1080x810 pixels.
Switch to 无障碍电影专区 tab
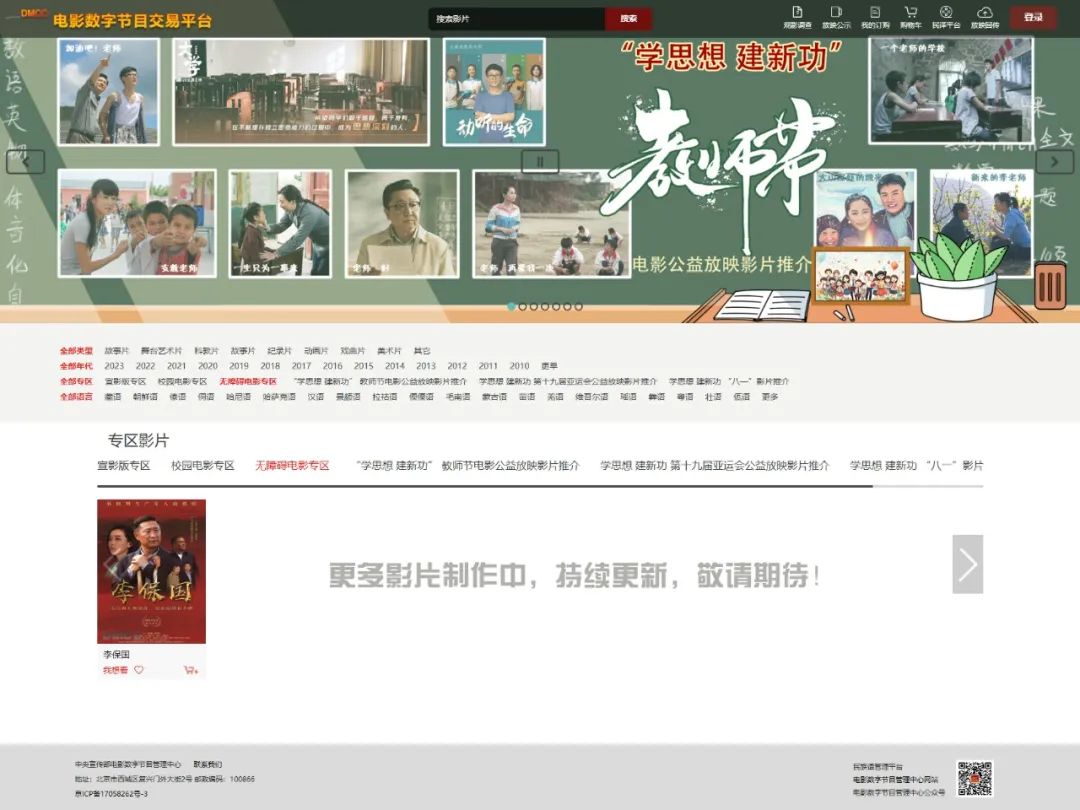point(292,466)
